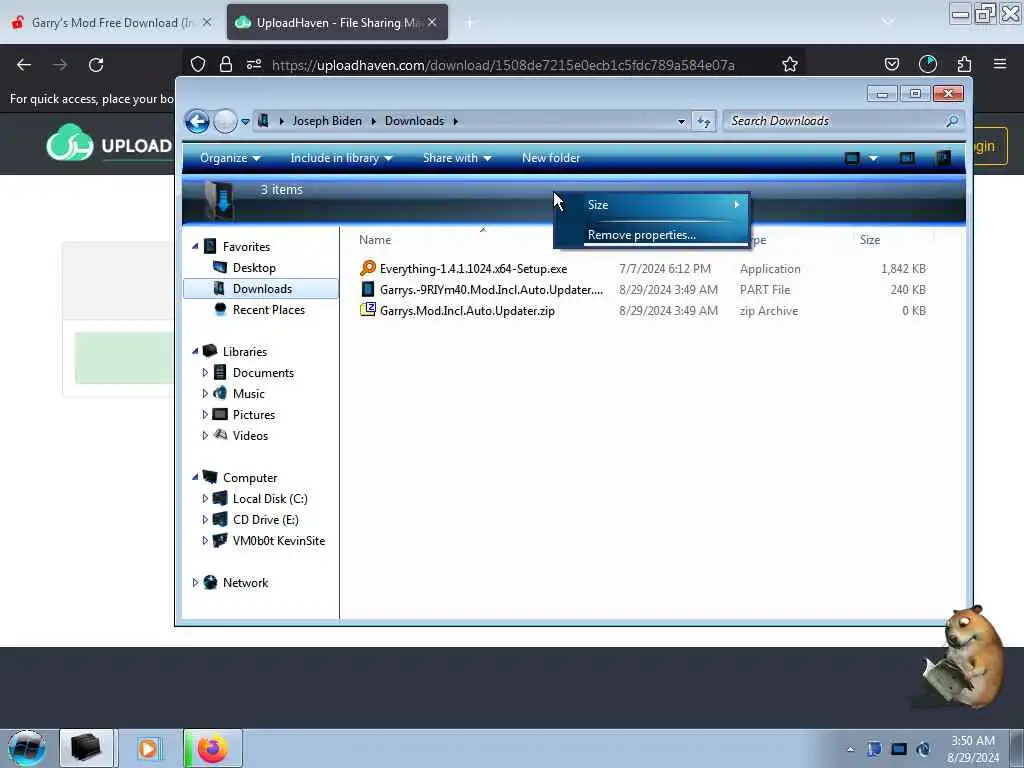This screenshot has width=1024, height=768.
Task: Click the zip archive file icon
Action: pos(368,310)
